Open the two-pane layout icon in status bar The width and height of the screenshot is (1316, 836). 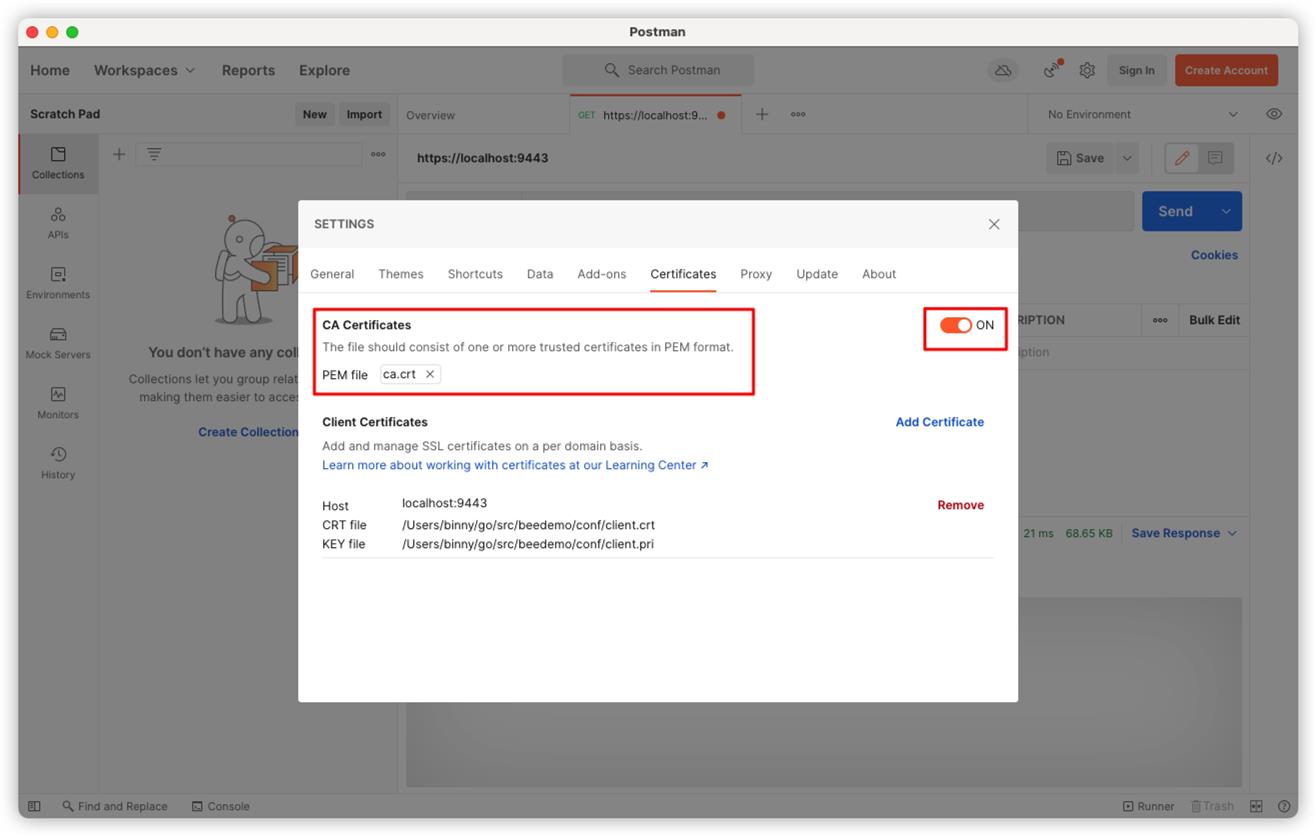1257,806
